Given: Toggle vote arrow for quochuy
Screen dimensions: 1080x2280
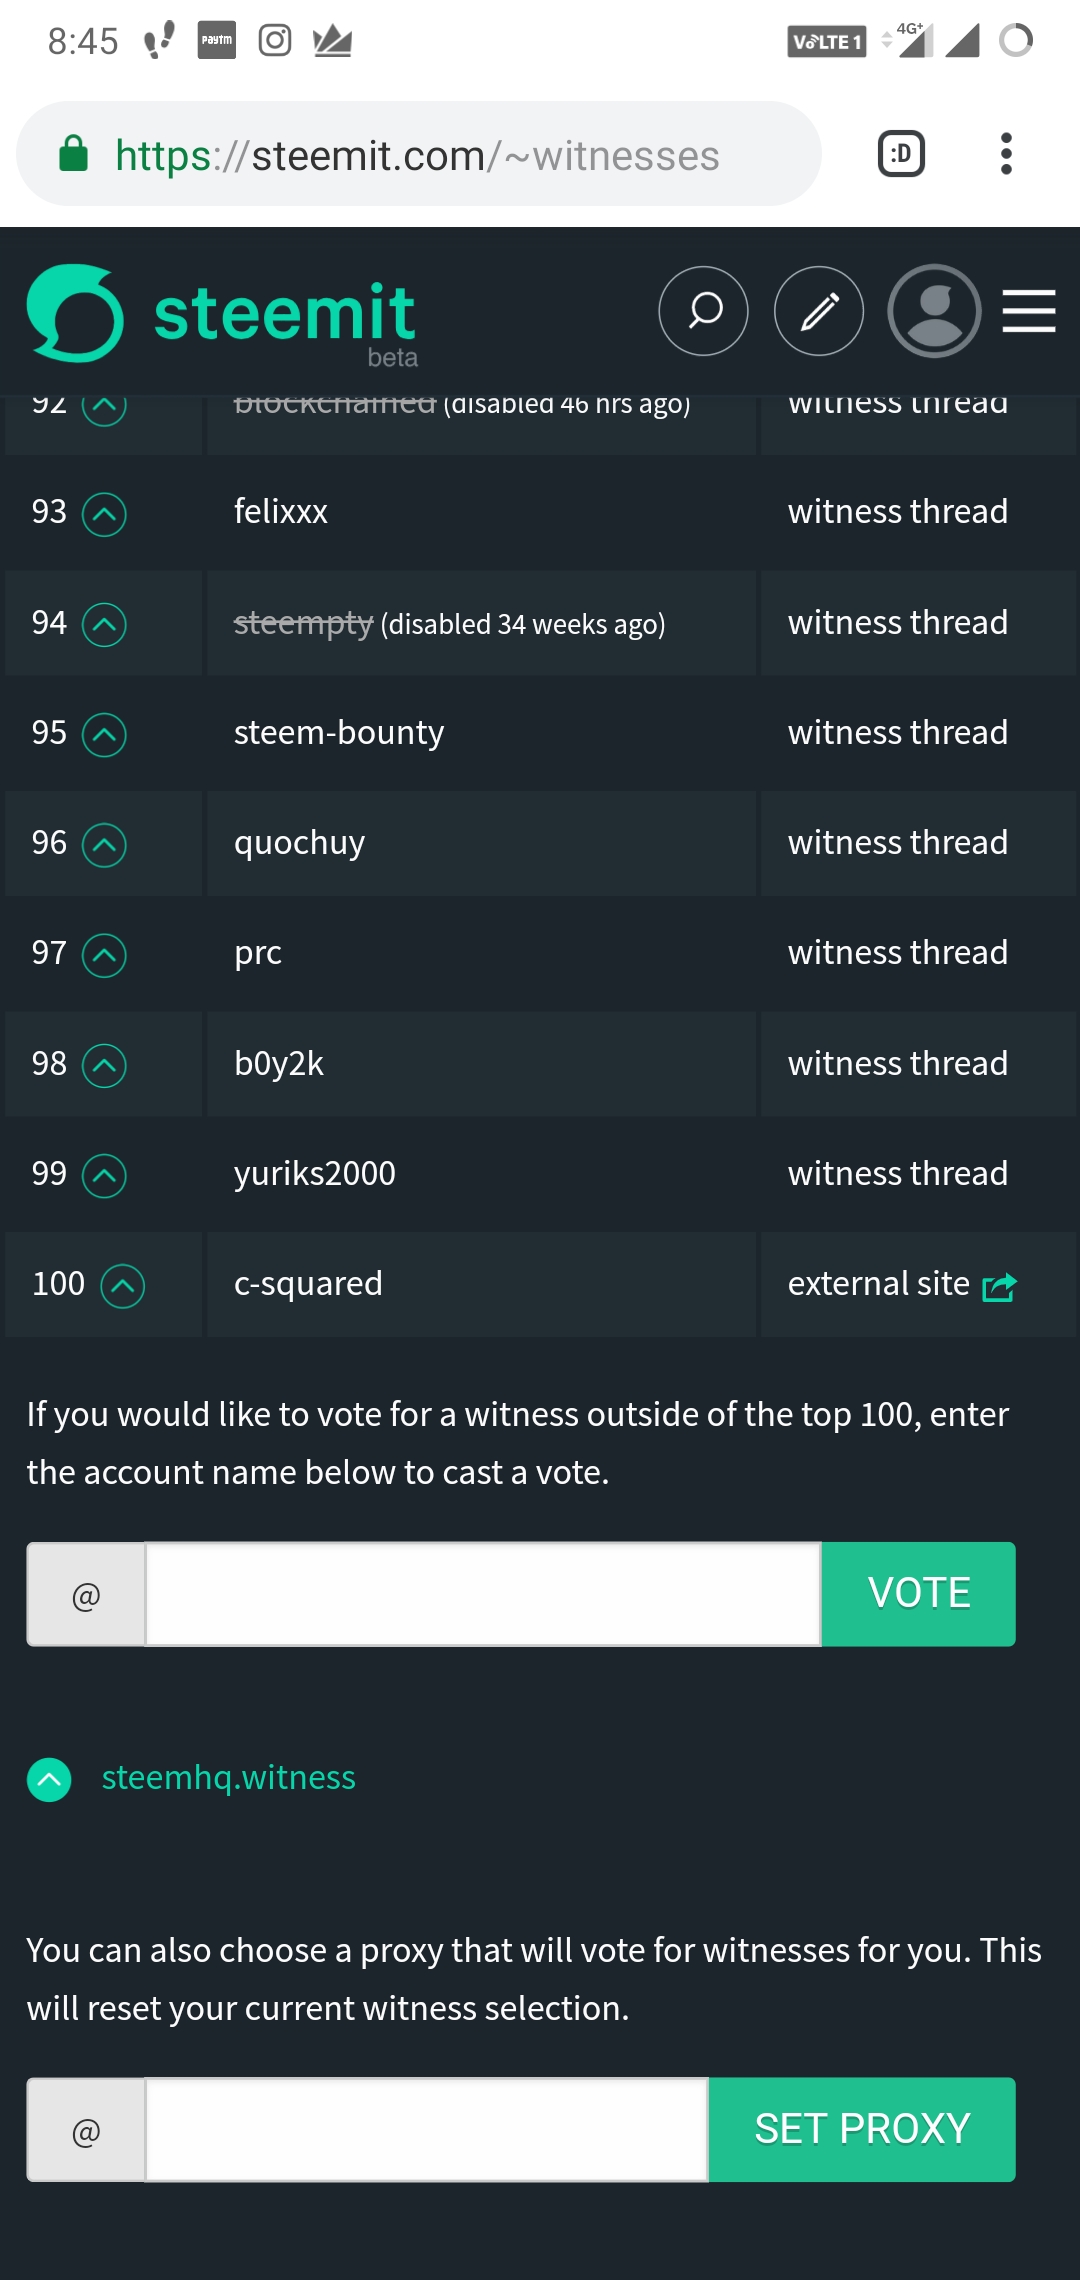Looking at the screenshot, I should pos(104,845).
